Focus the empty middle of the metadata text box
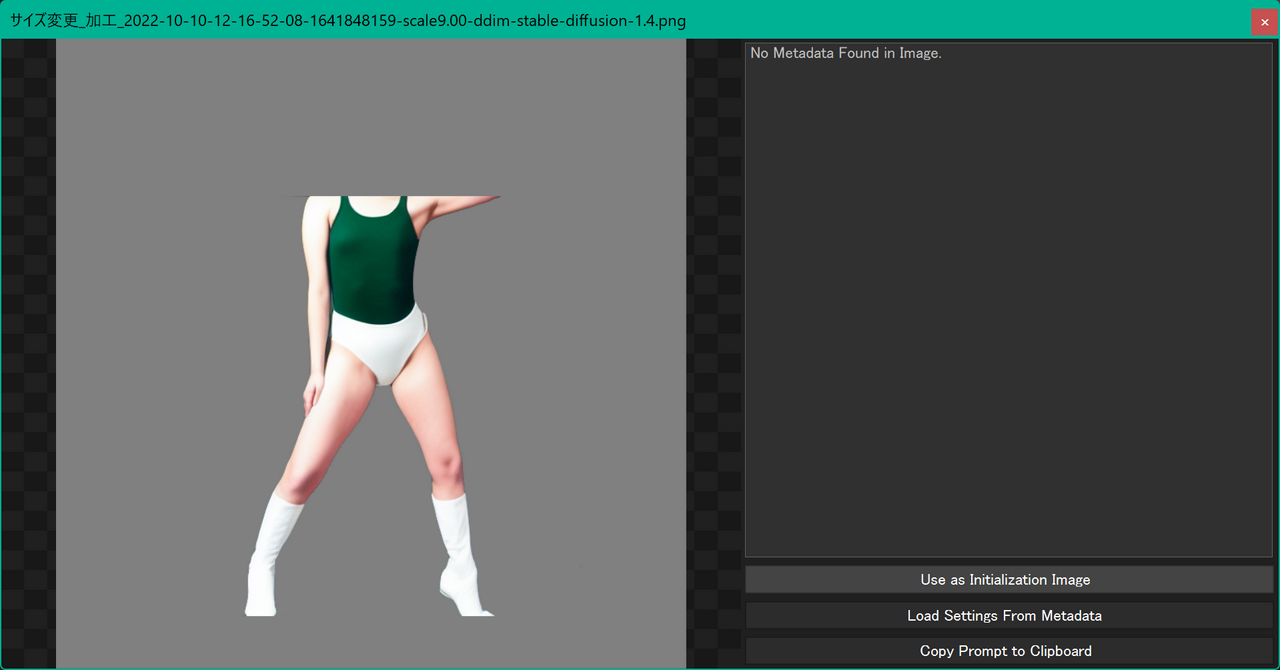This screenshot has height=670, width=1280. (x=1008, y=300)
